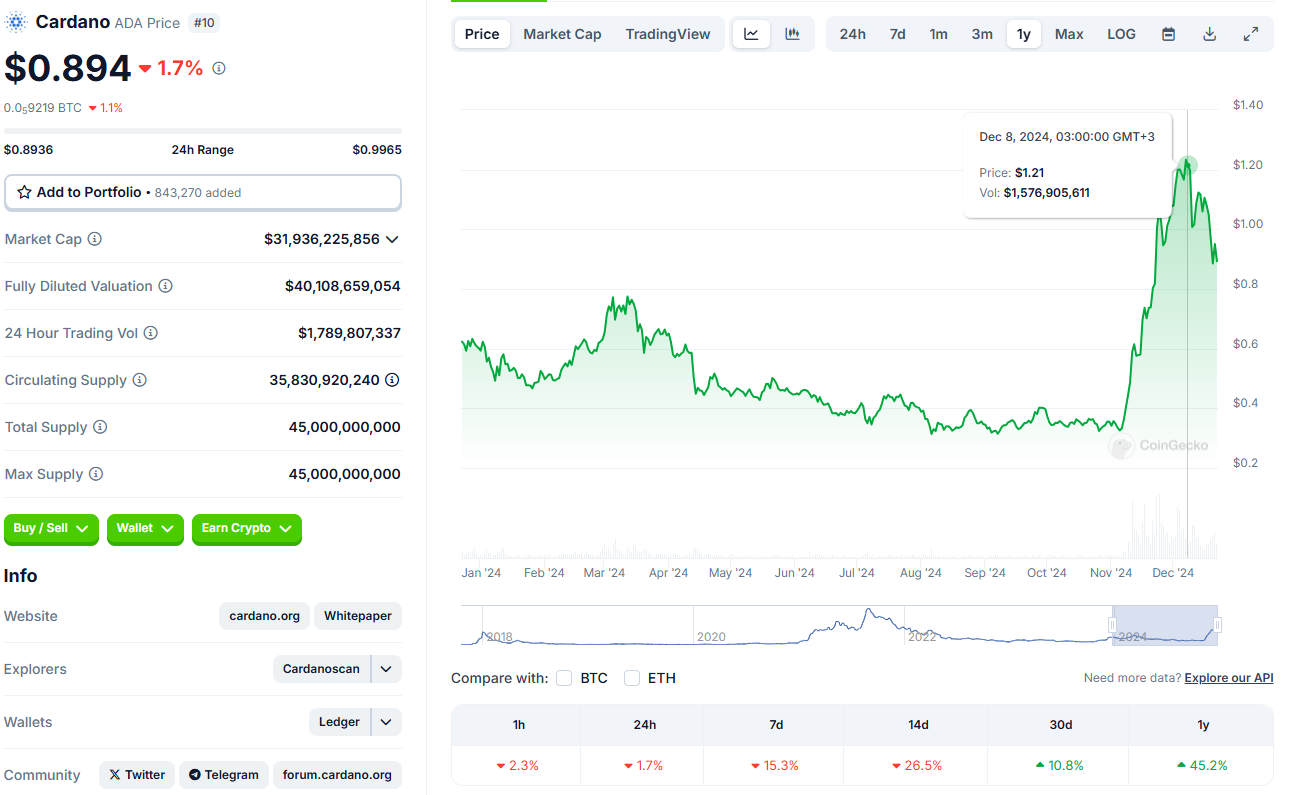Select the 1y time range

[x=1024, y=34]
